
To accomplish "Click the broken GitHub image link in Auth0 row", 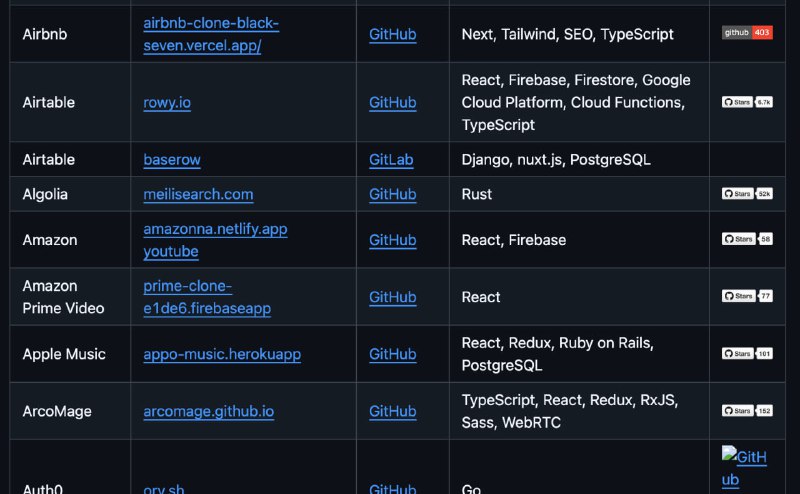I will point(744,468).
